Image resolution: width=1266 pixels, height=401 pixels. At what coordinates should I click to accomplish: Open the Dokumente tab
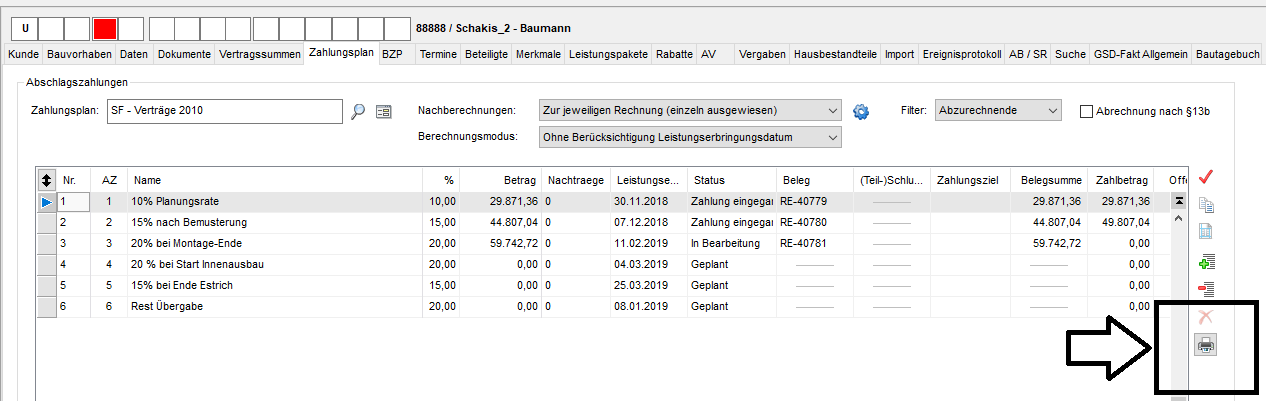click(x=184, y=54)
